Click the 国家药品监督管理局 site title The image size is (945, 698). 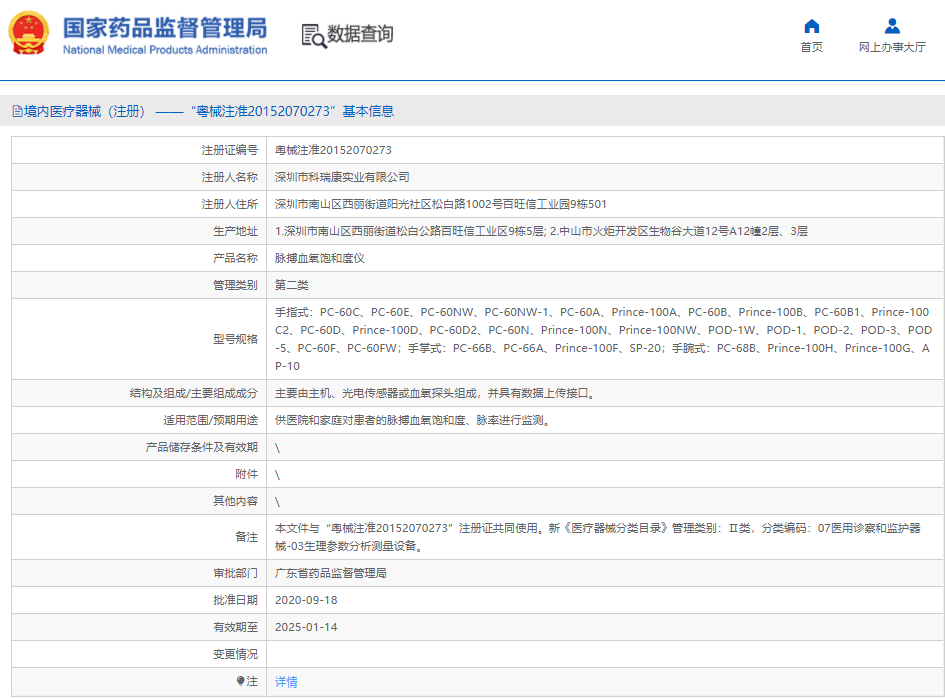pos(165,26)
